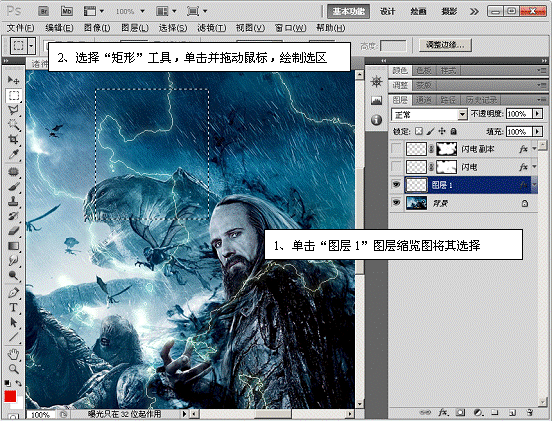Select the Move tool
This screenshot has height=421, width=552.
[x=13, y=80]
